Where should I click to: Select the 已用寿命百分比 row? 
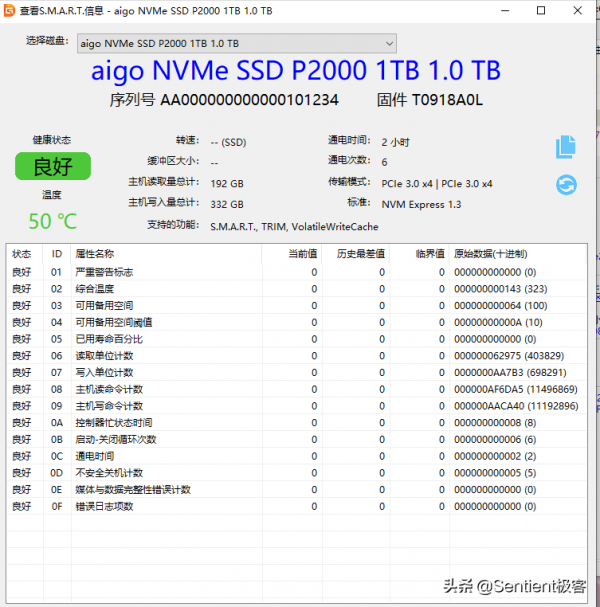297,339
